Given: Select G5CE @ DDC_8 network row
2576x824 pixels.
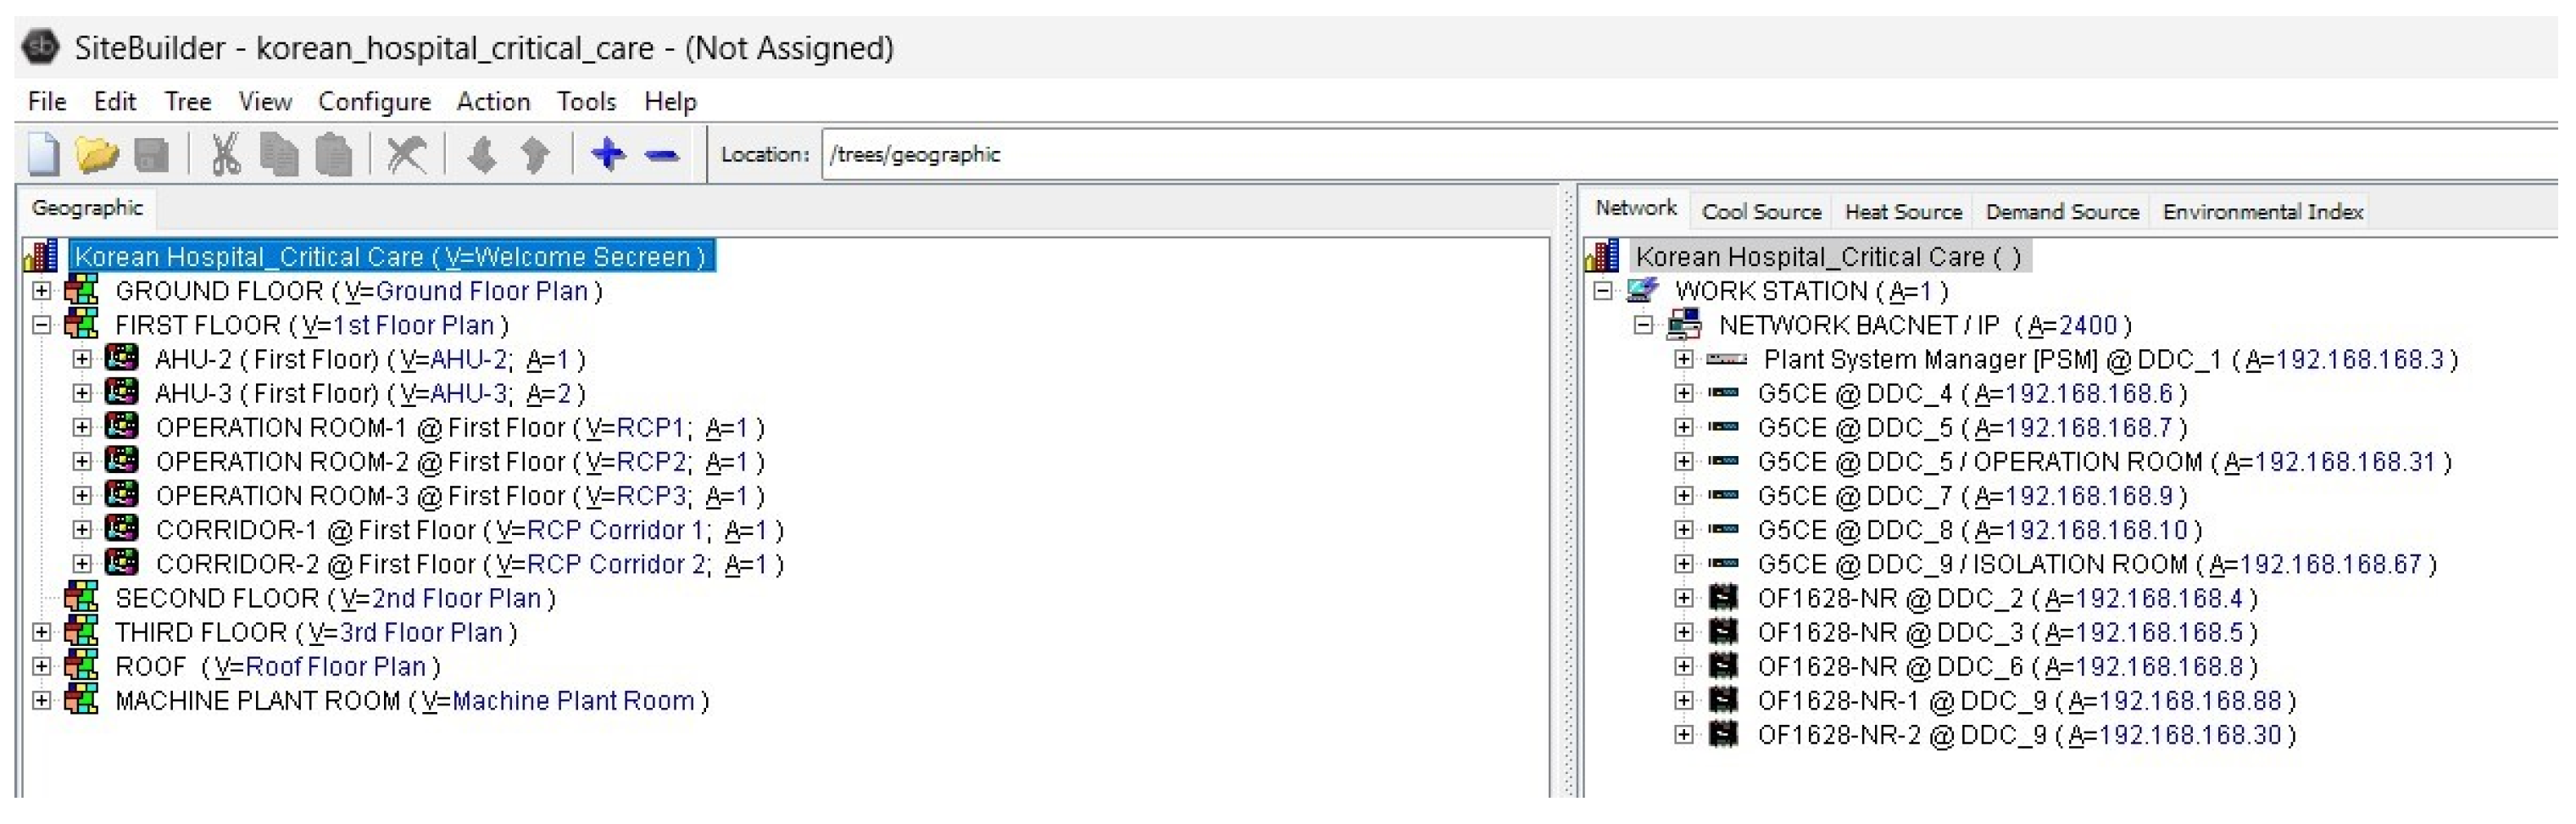Looking at the screenshot, I should [x=1980, y=530].
